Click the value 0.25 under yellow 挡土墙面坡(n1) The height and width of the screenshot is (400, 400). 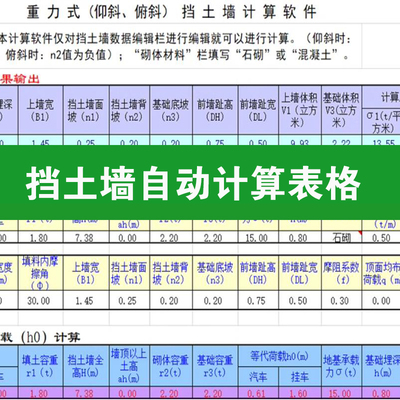[128, 301]
